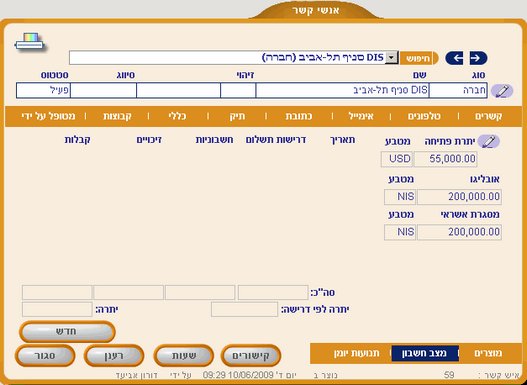Open the contact selection dropdown arrow
Screen dimensions: 527x385
(391, 58)
